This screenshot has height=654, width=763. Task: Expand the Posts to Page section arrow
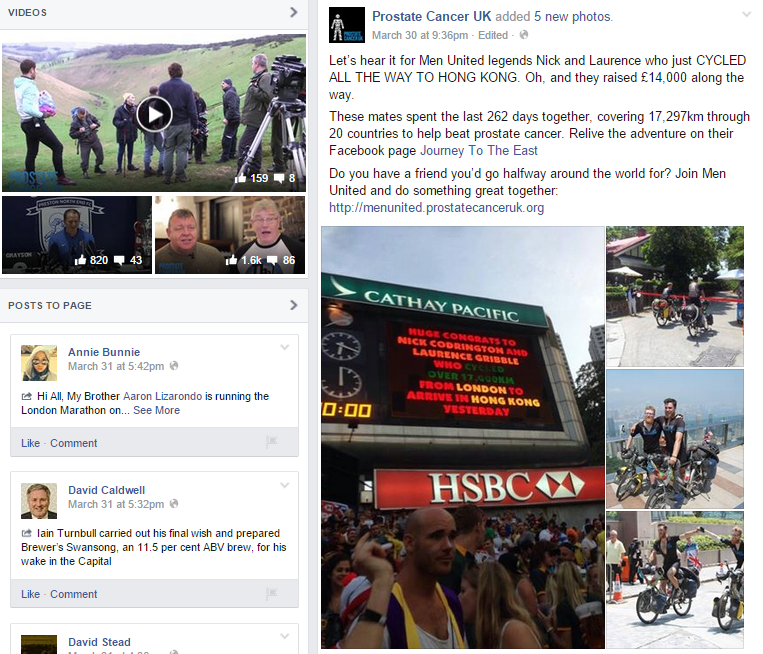[293, 305]
